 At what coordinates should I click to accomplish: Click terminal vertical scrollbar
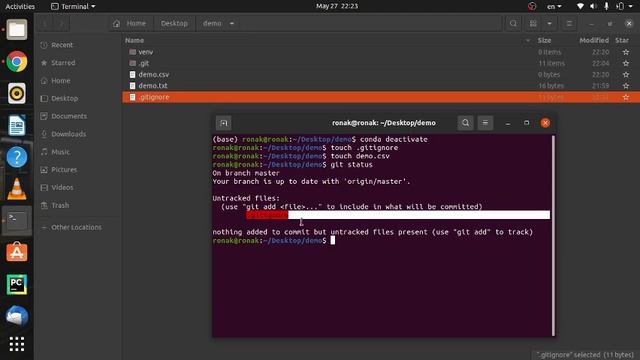[553, 236]
